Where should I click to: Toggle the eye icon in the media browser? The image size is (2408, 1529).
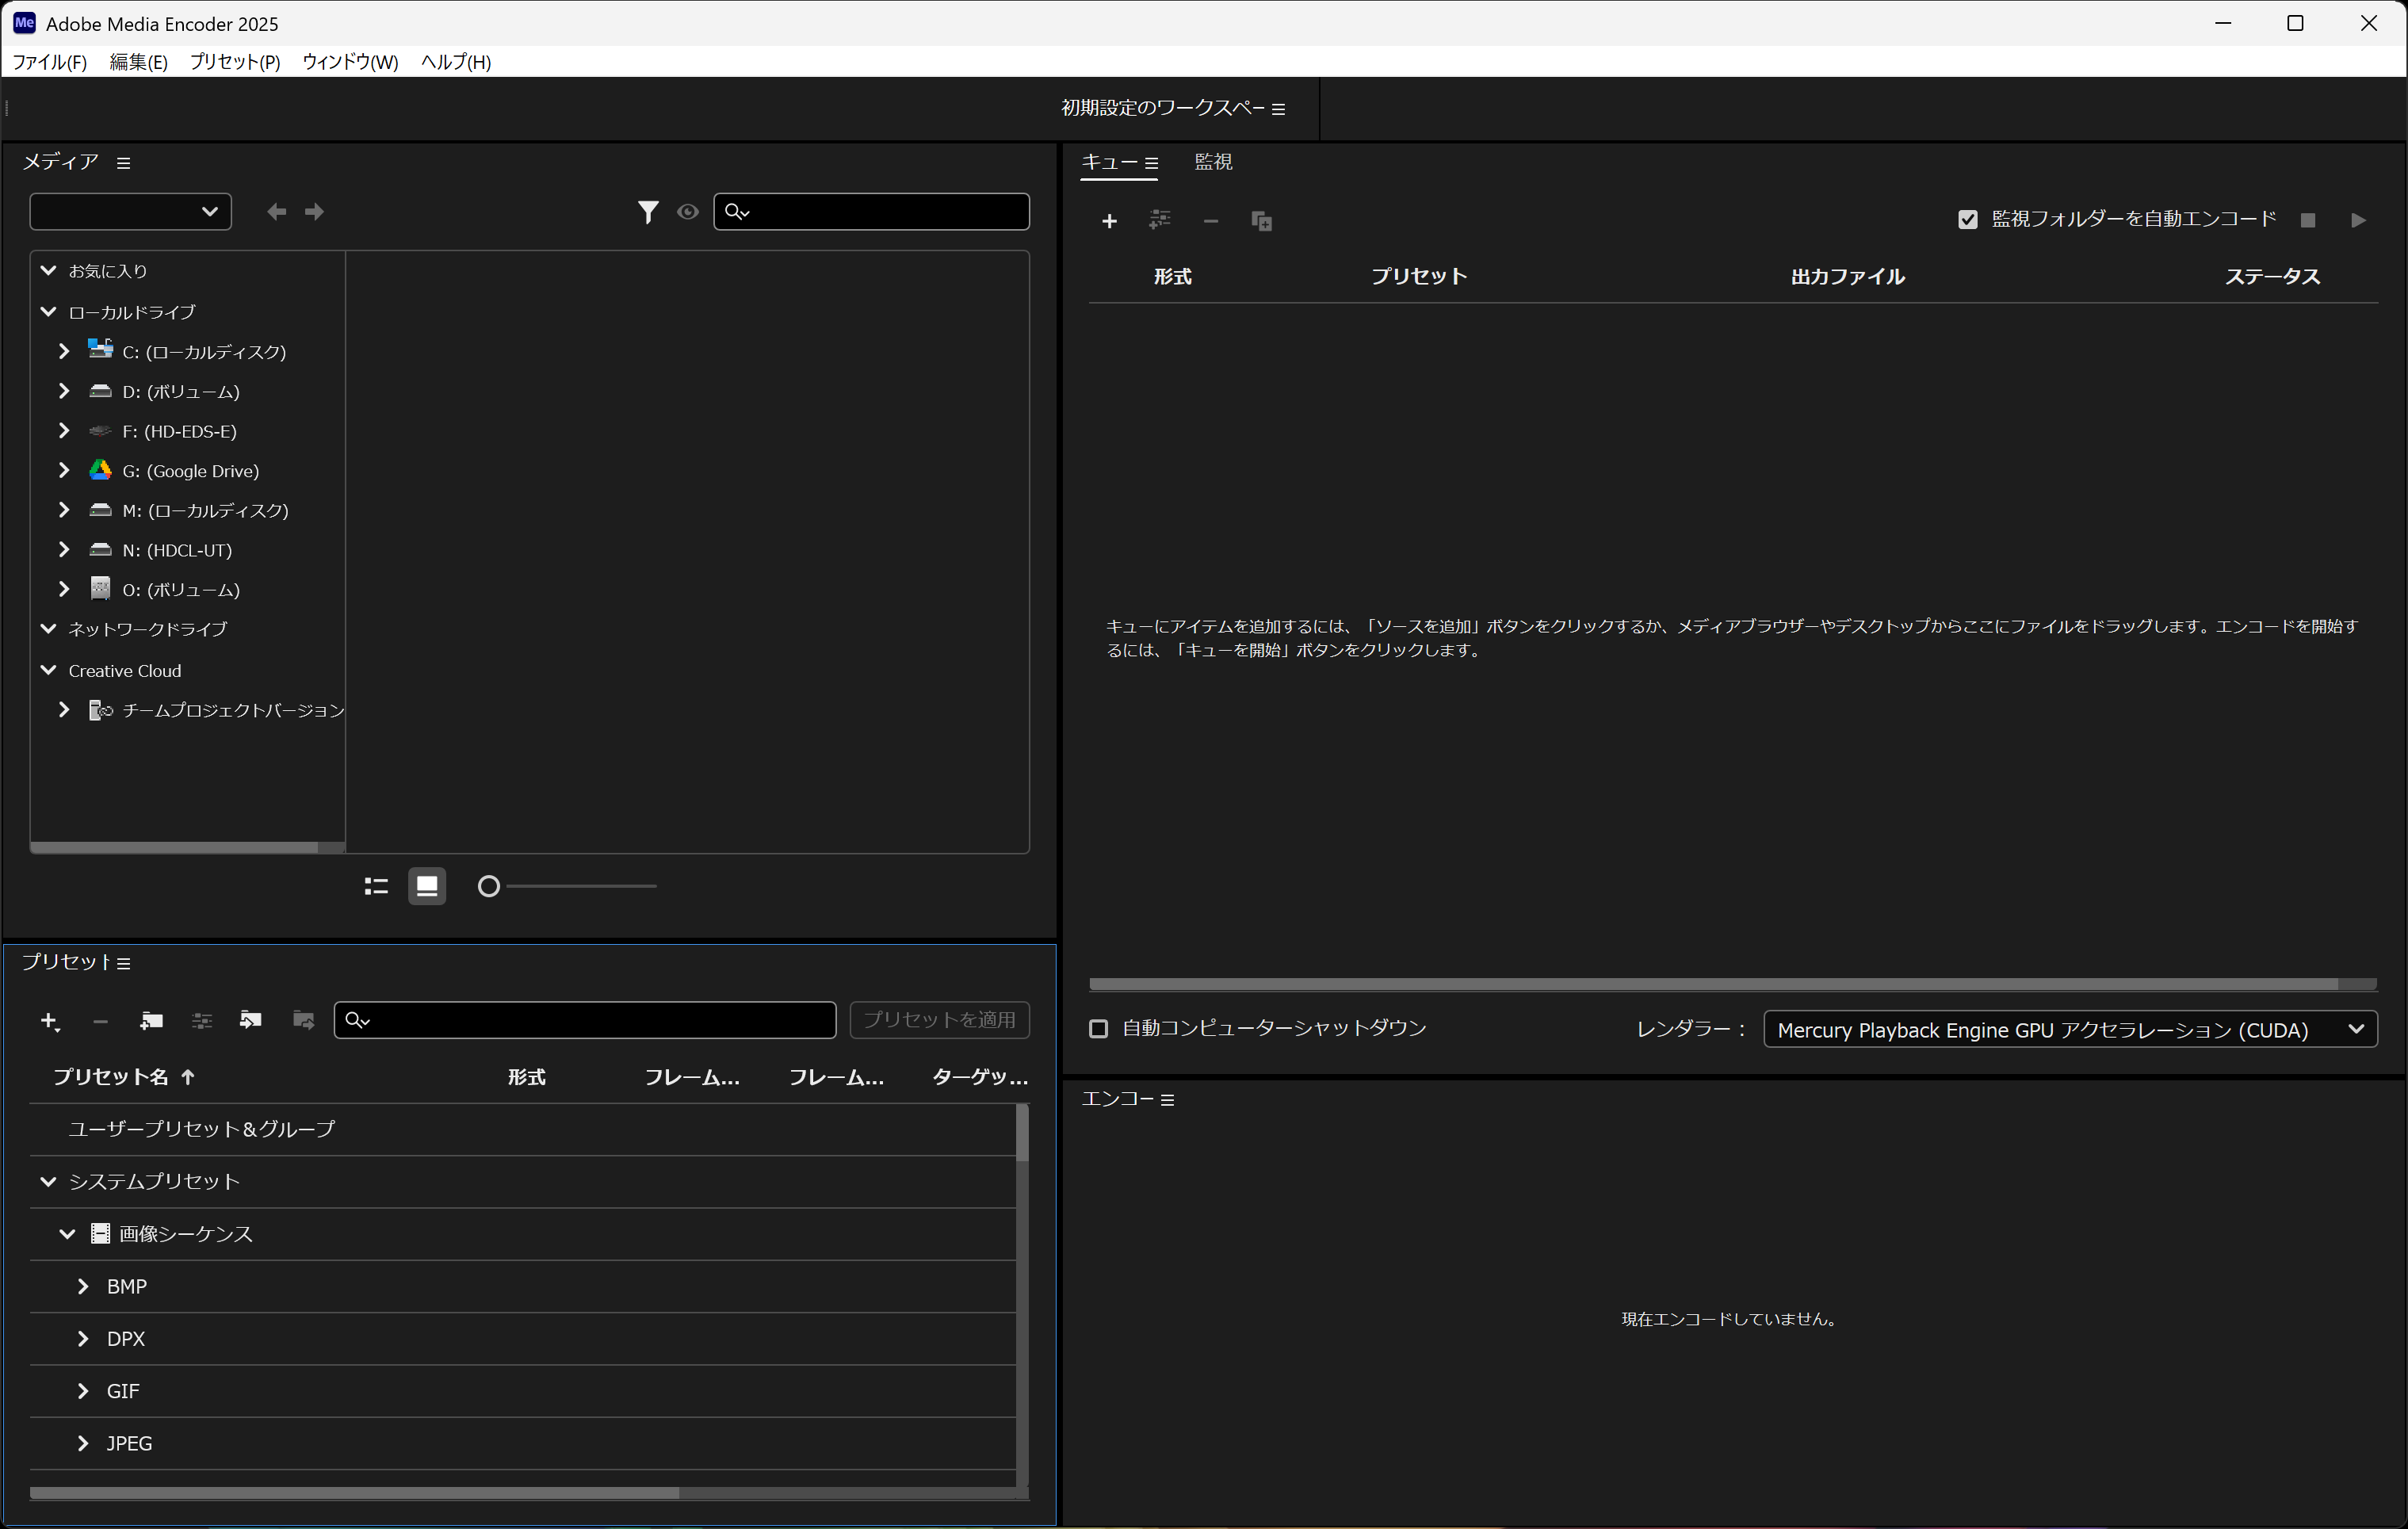point(687,212)
